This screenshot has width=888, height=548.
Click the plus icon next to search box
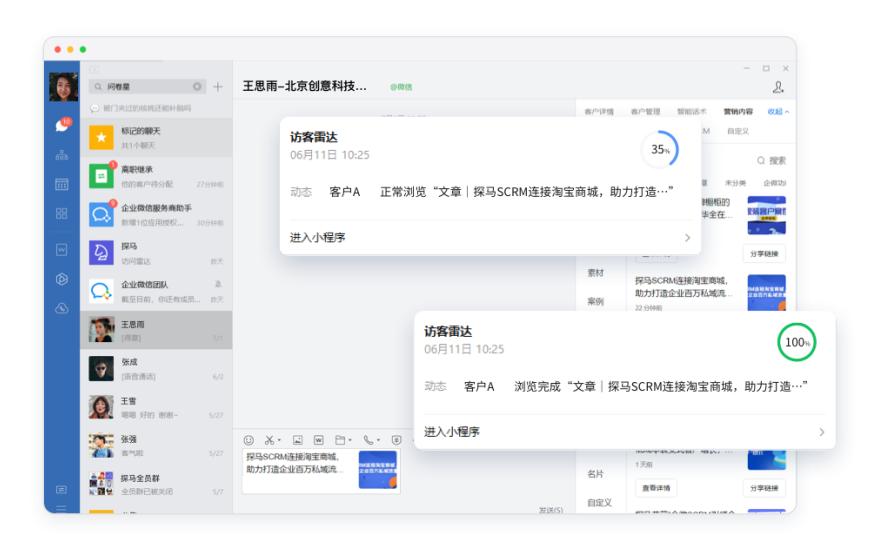coord(218,87)
